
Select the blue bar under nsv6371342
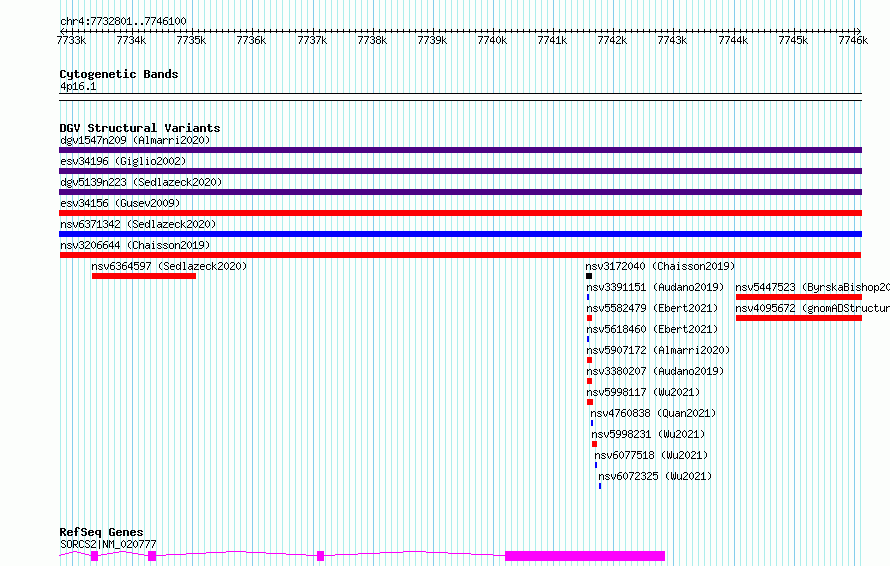coord(460,234)
